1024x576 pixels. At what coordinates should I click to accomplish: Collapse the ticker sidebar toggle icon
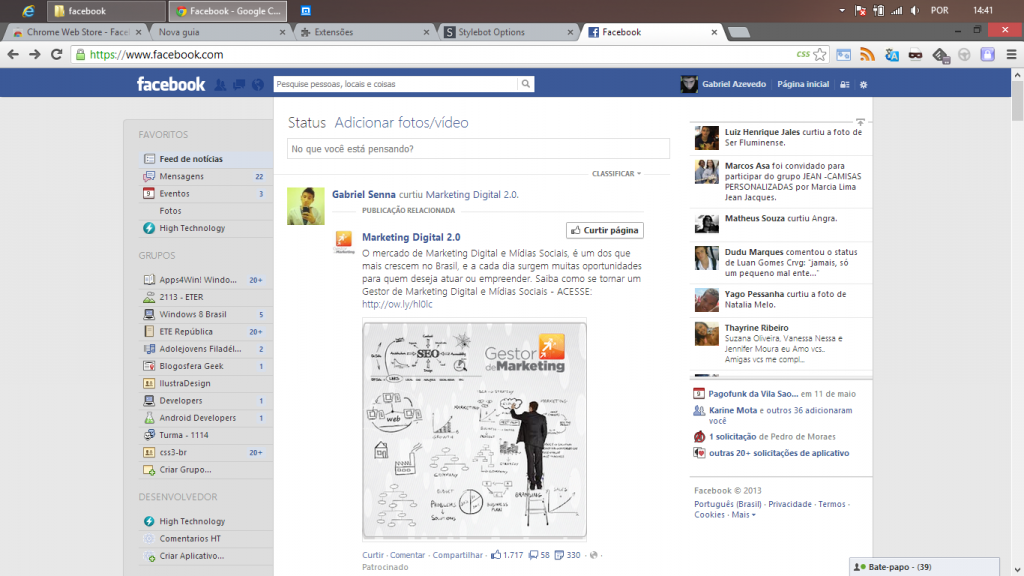pyautogui.click(x=860, y=122)
